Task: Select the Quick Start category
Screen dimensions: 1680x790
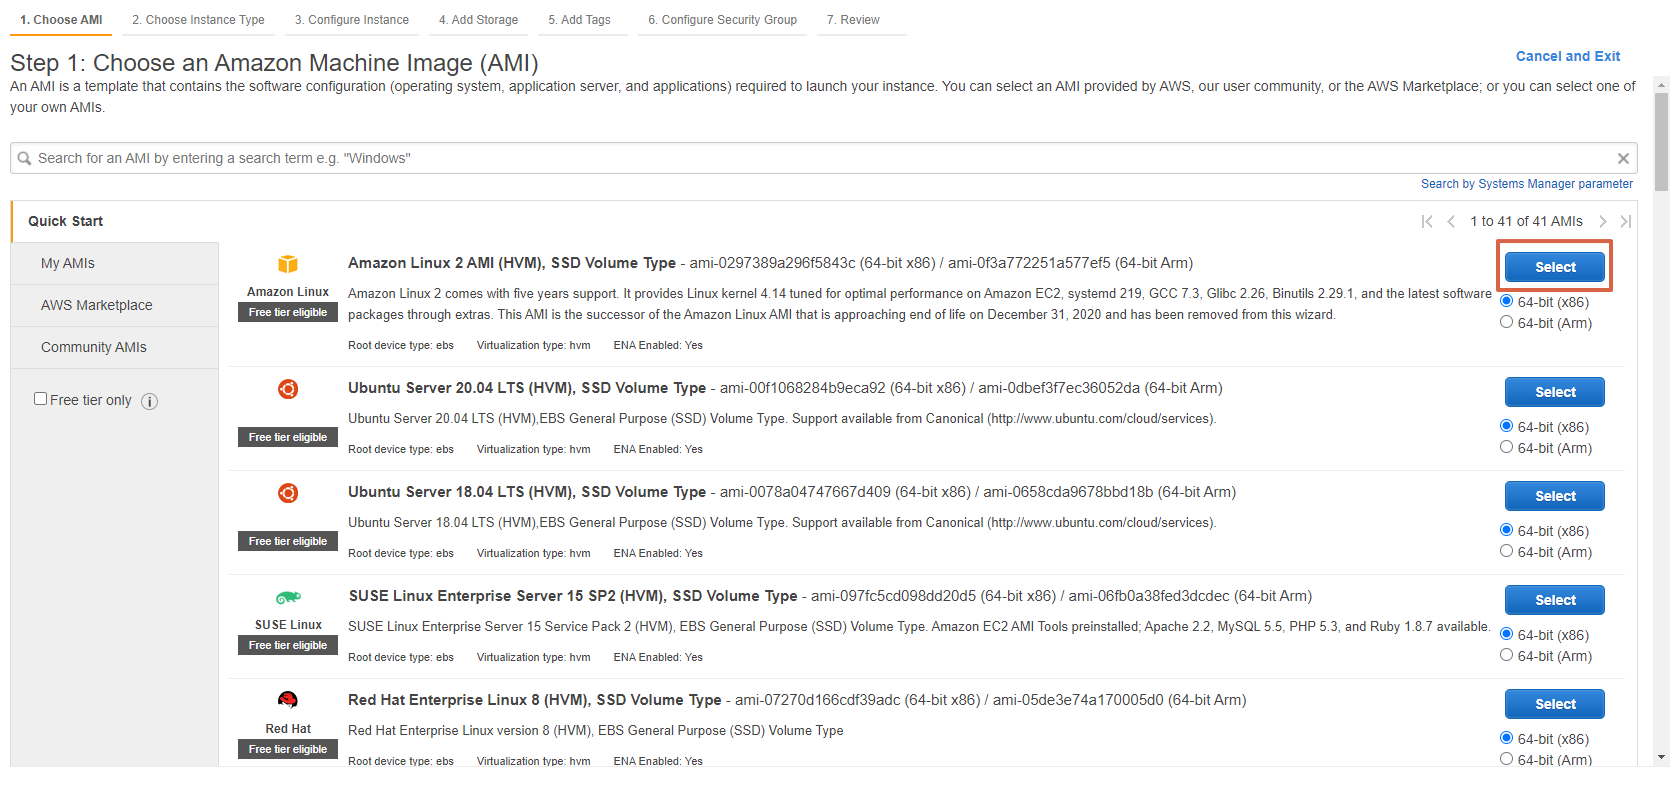Action: [115, 221]
